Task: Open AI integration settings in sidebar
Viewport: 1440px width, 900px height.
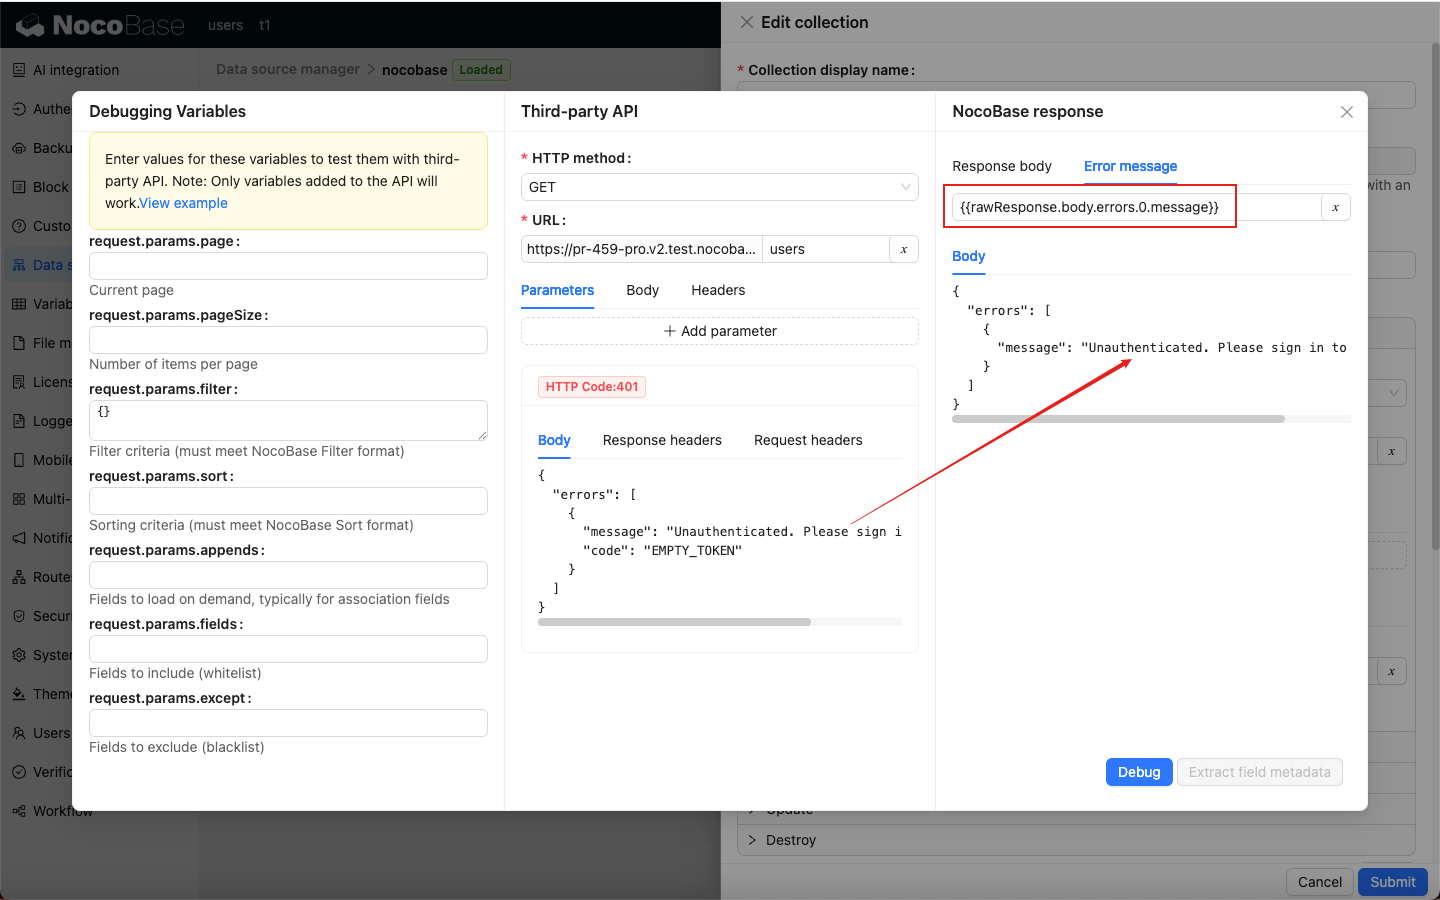Action: tap(75, 70)
